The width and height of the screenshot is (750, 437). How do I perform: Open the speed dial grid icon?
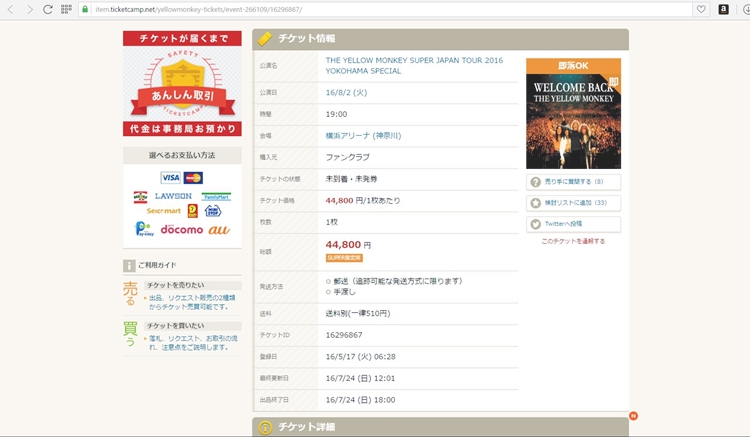tap(66, 9)
